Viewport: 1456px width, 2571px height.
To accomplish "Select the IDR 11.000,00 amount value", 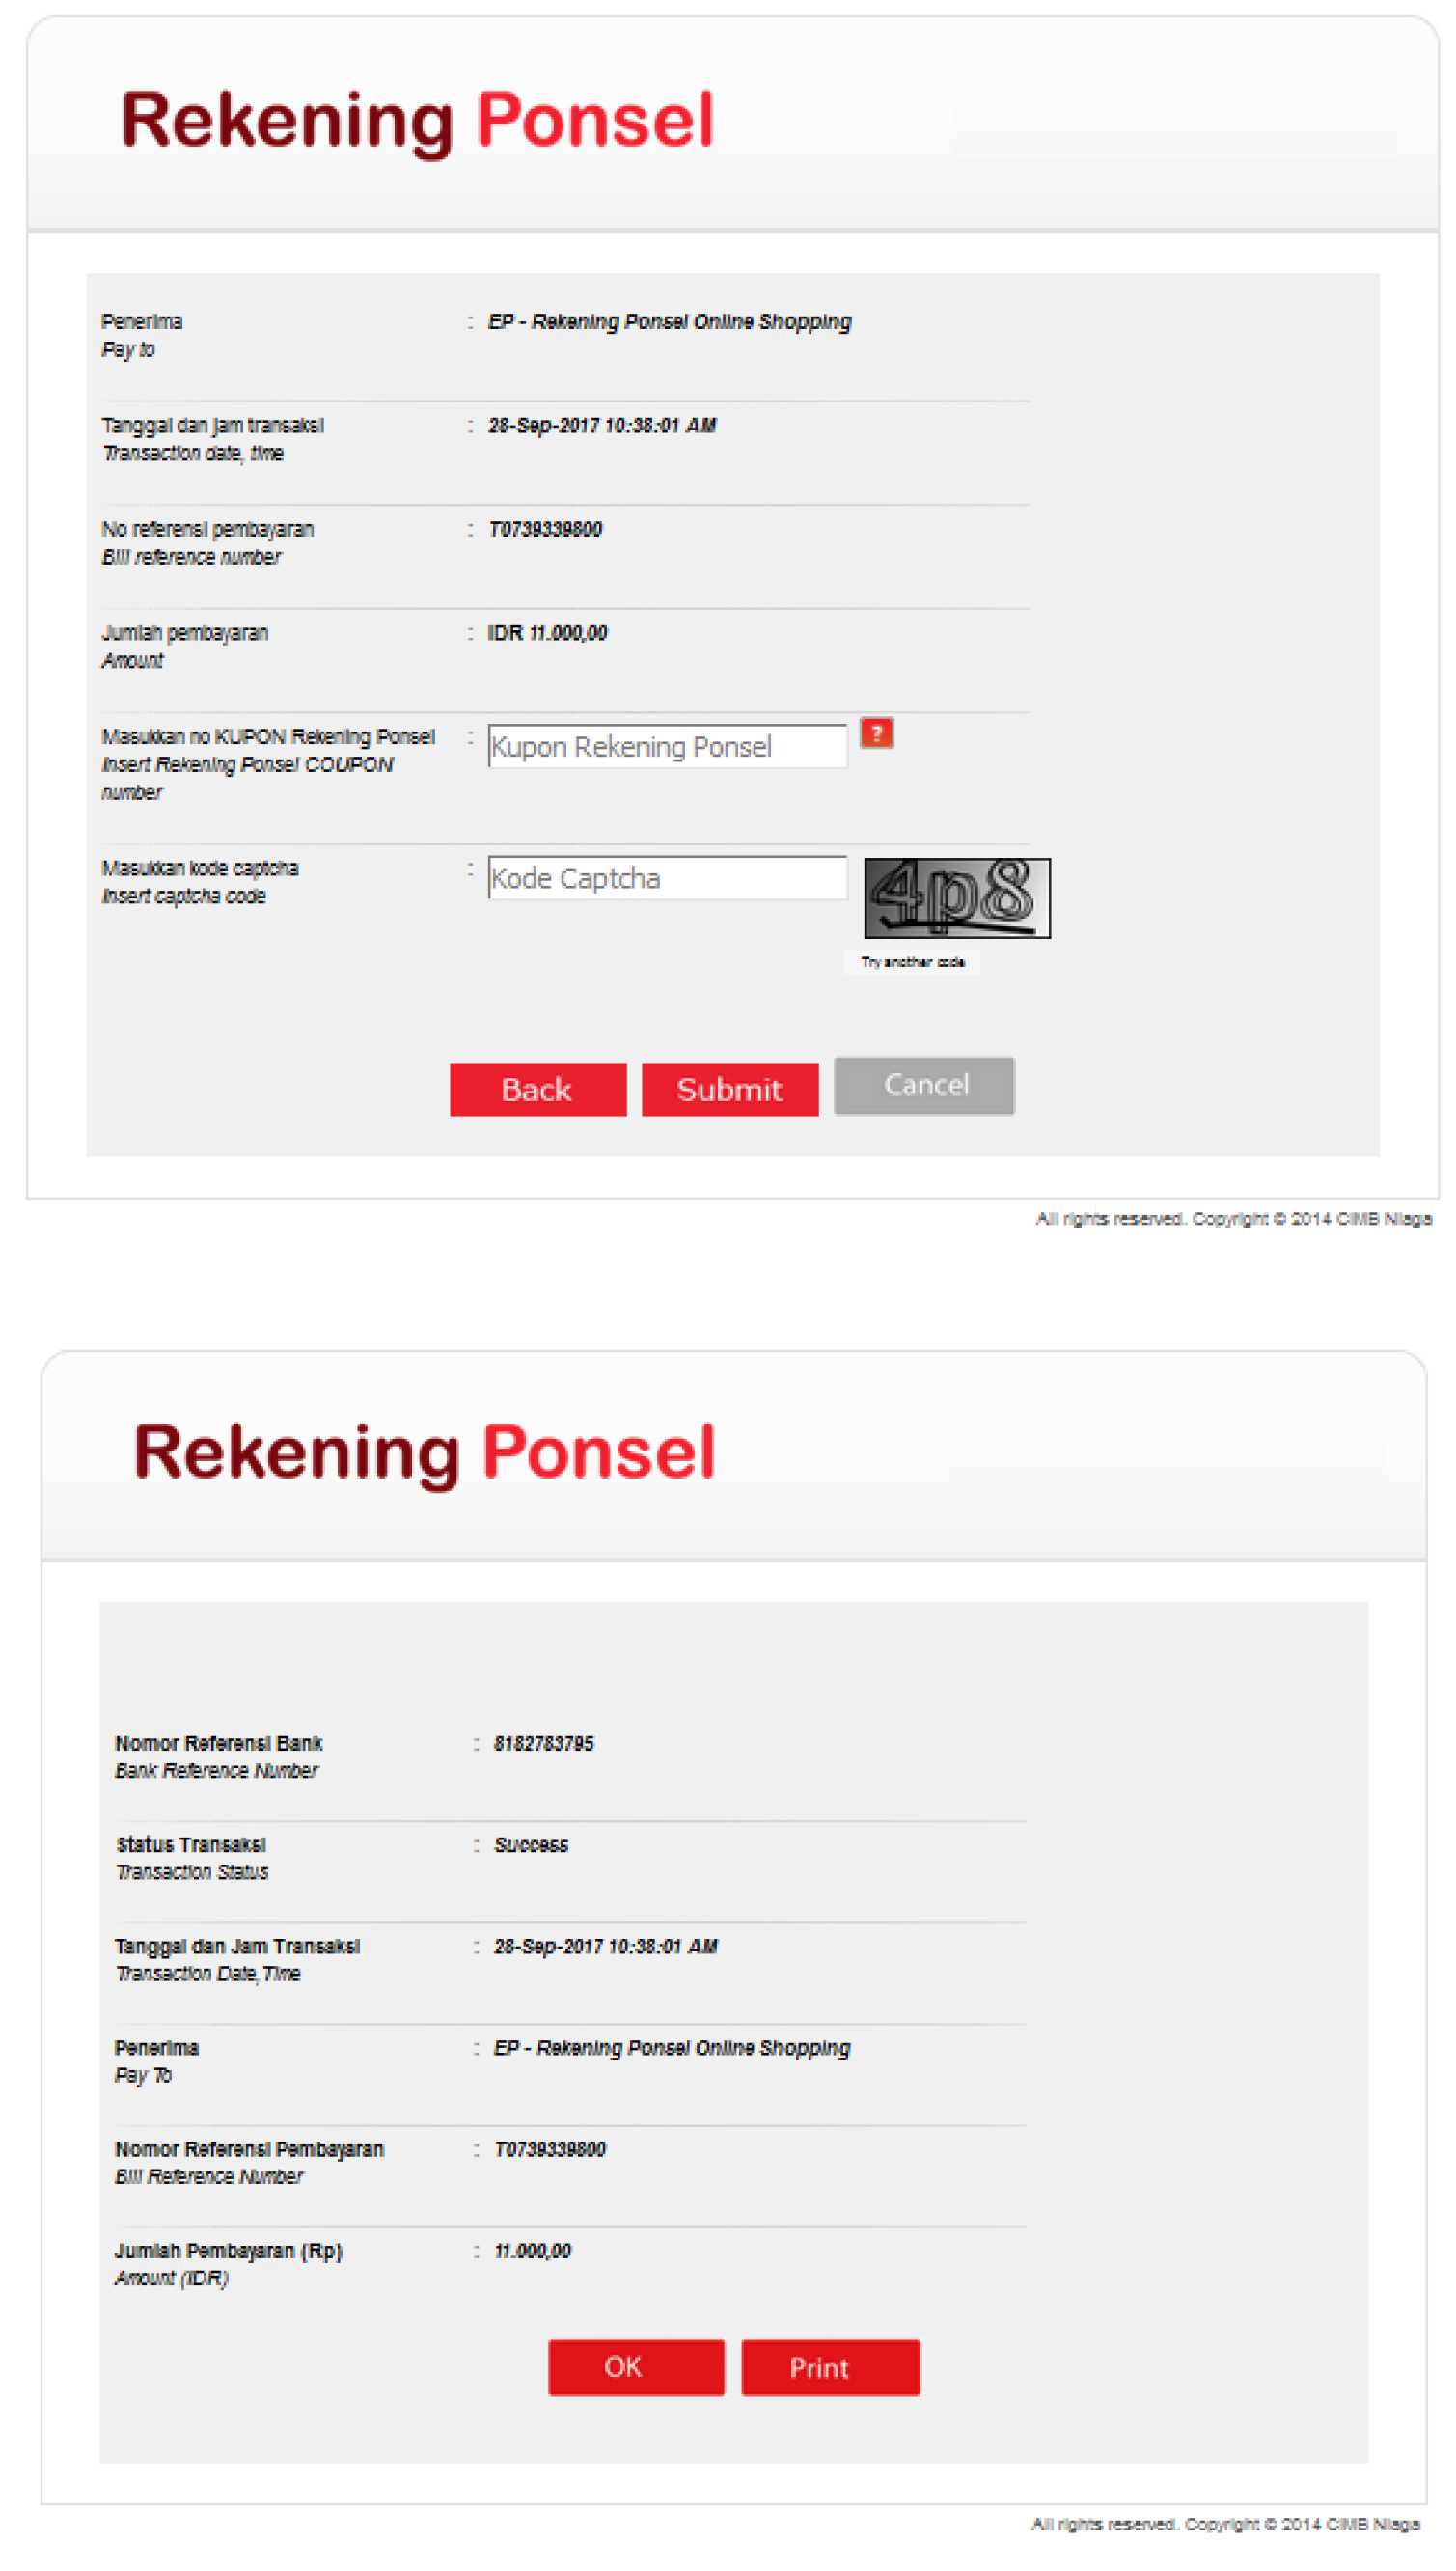I will (547, 633).
